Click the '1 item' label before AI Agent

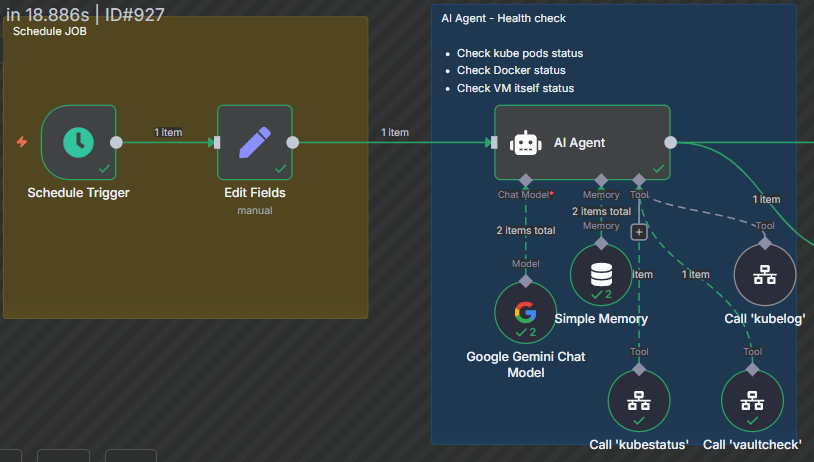coord(394,132)
